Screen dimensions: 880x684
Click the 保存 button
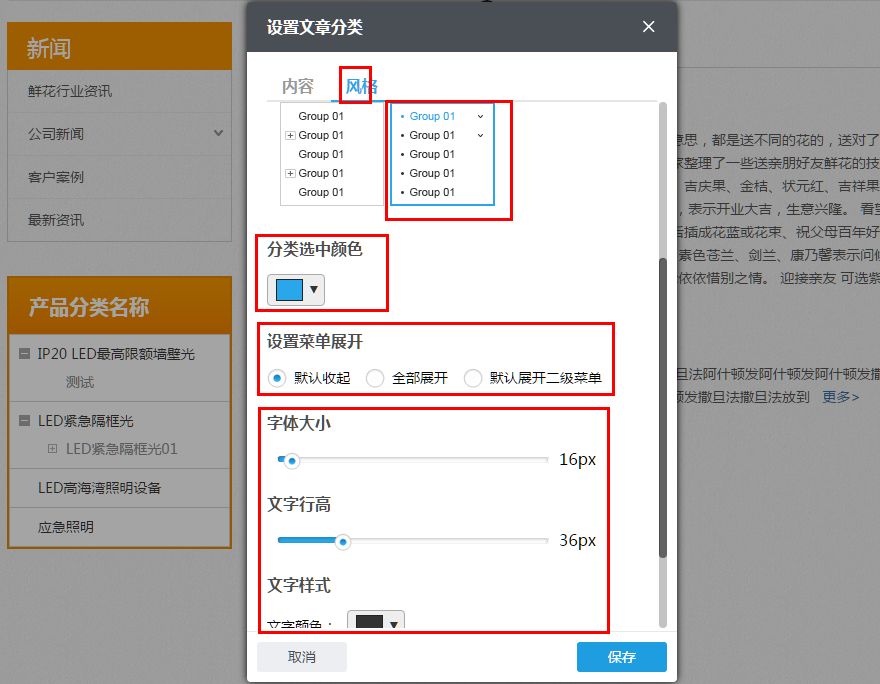(x=621, y=657)
